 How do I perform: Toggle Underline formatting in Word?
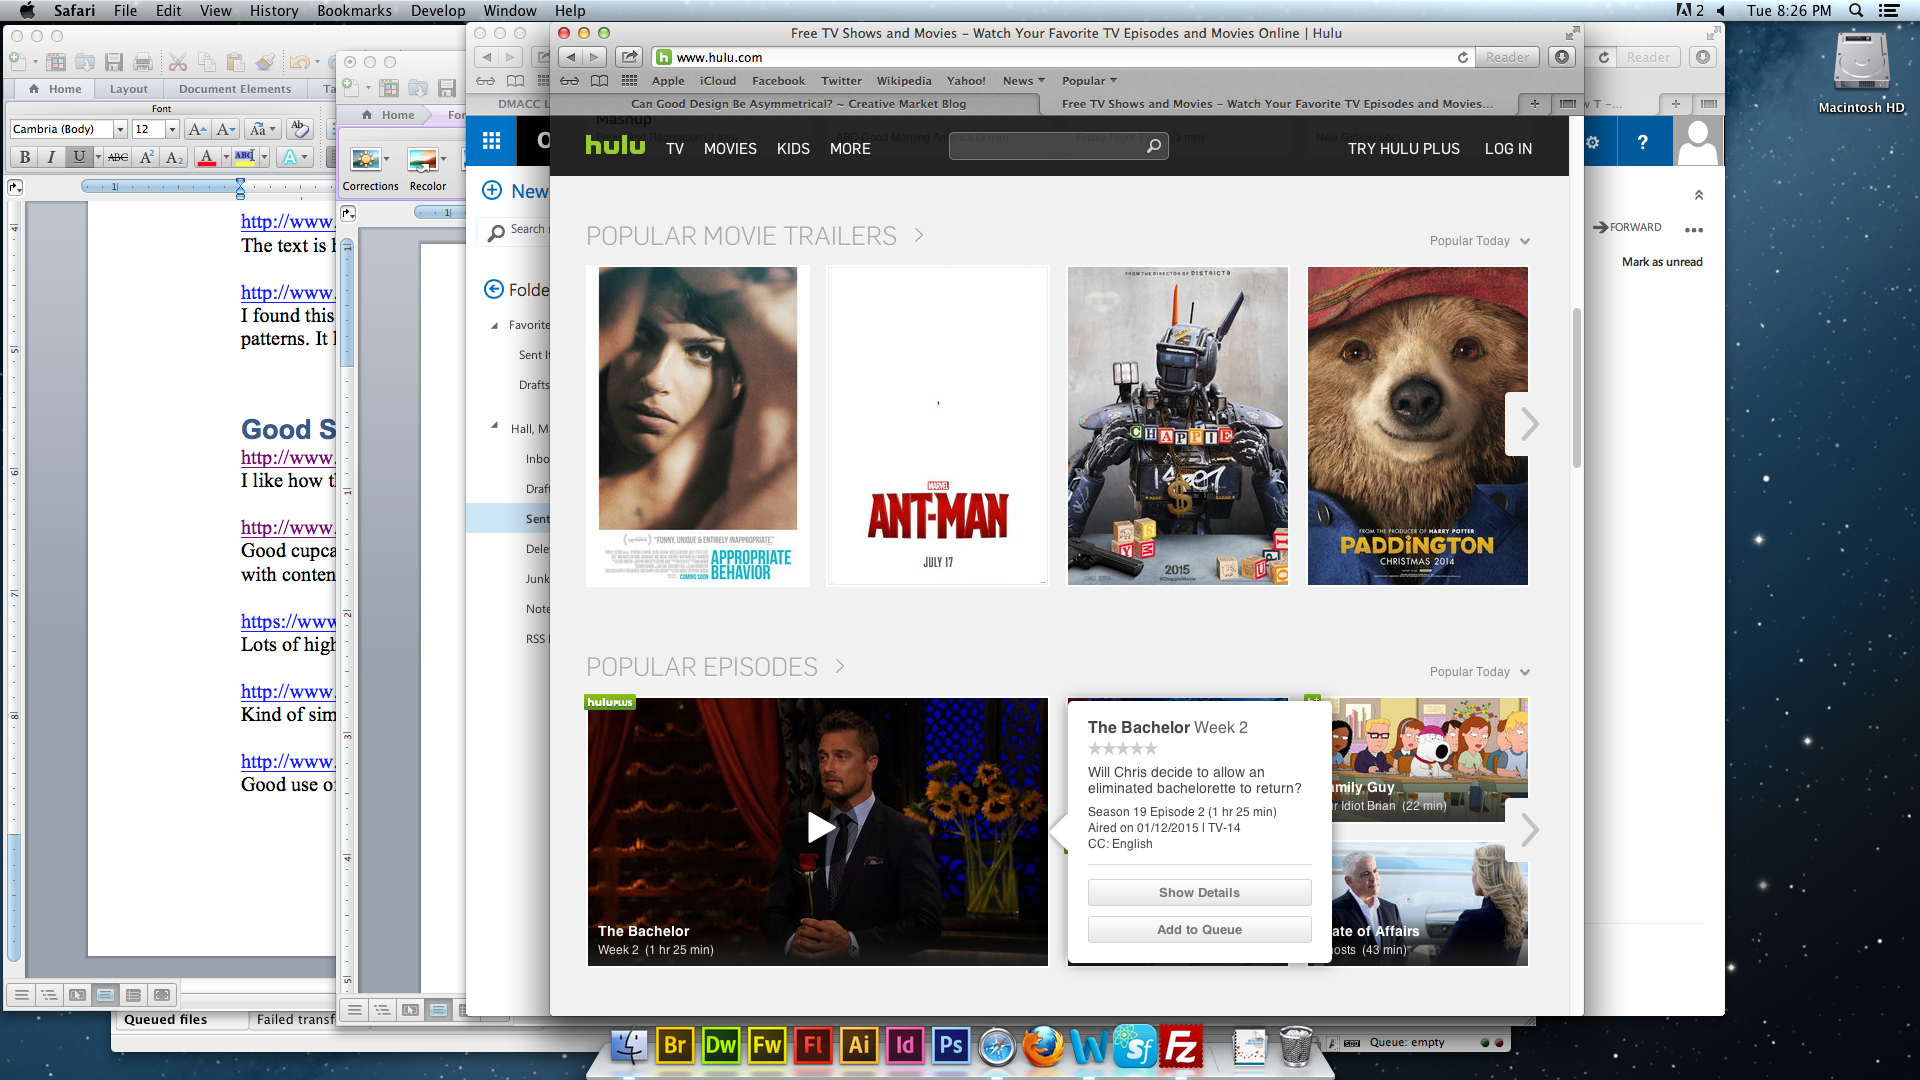79,157
